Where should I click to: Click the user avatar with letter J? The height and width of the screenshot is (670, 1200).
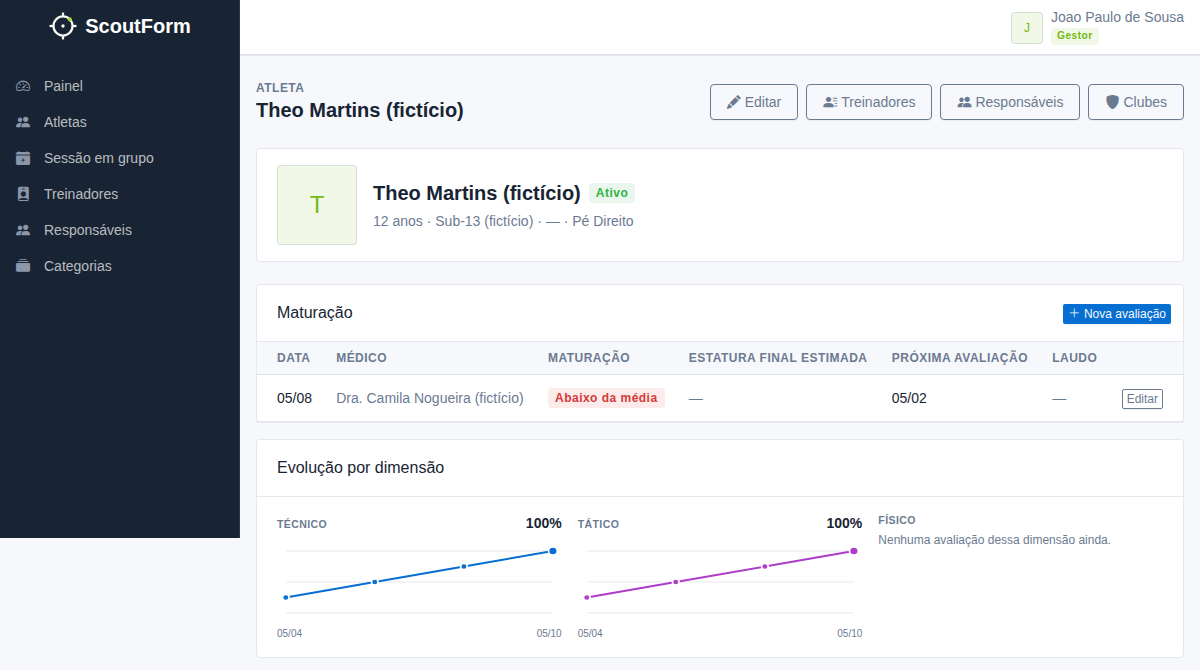click(x=1027, y=28)
